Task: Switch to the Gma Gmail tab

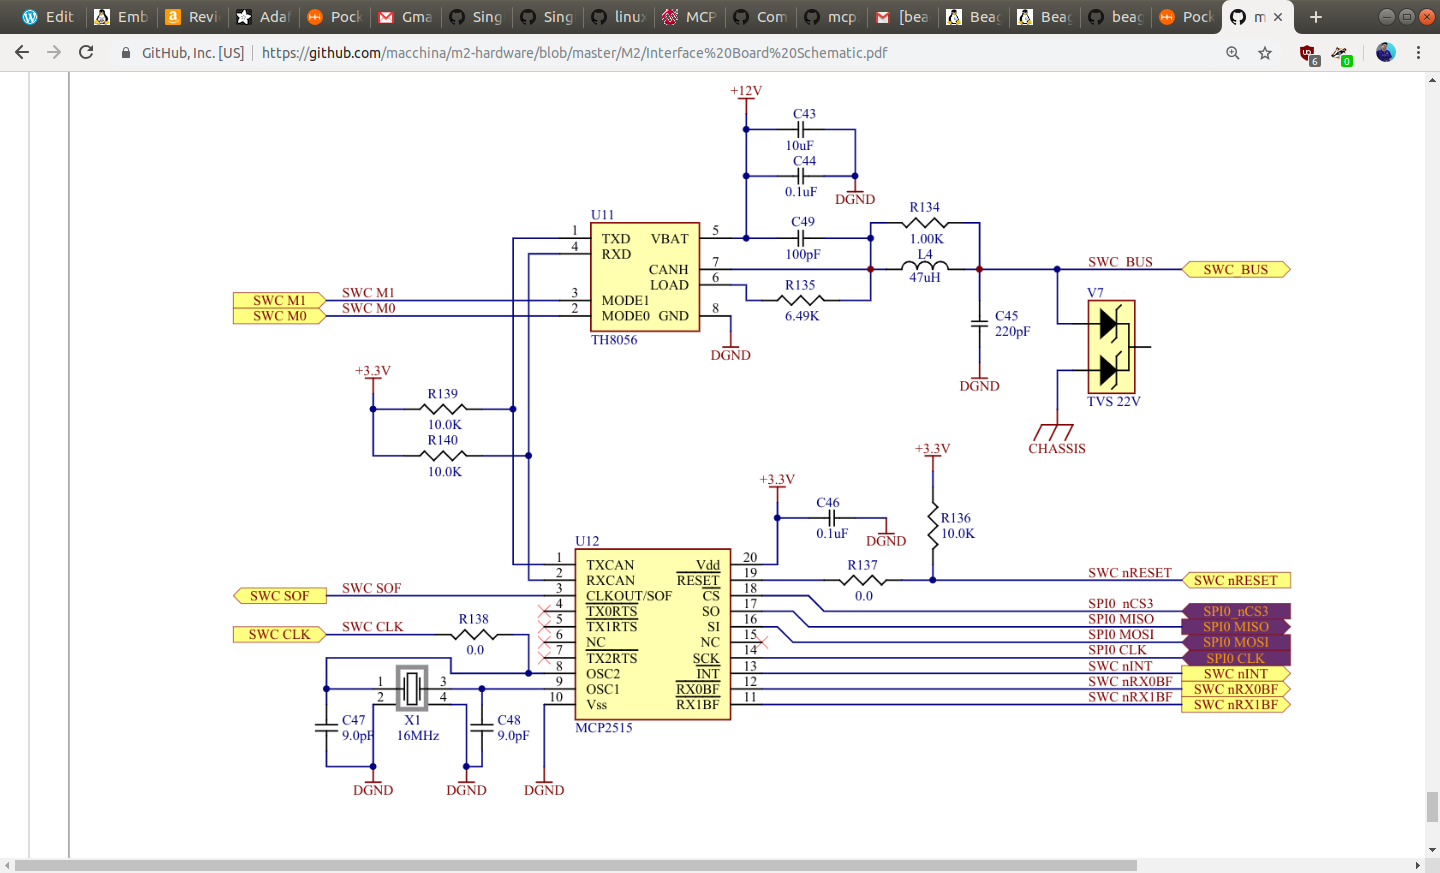Action: tap(405, 17)
